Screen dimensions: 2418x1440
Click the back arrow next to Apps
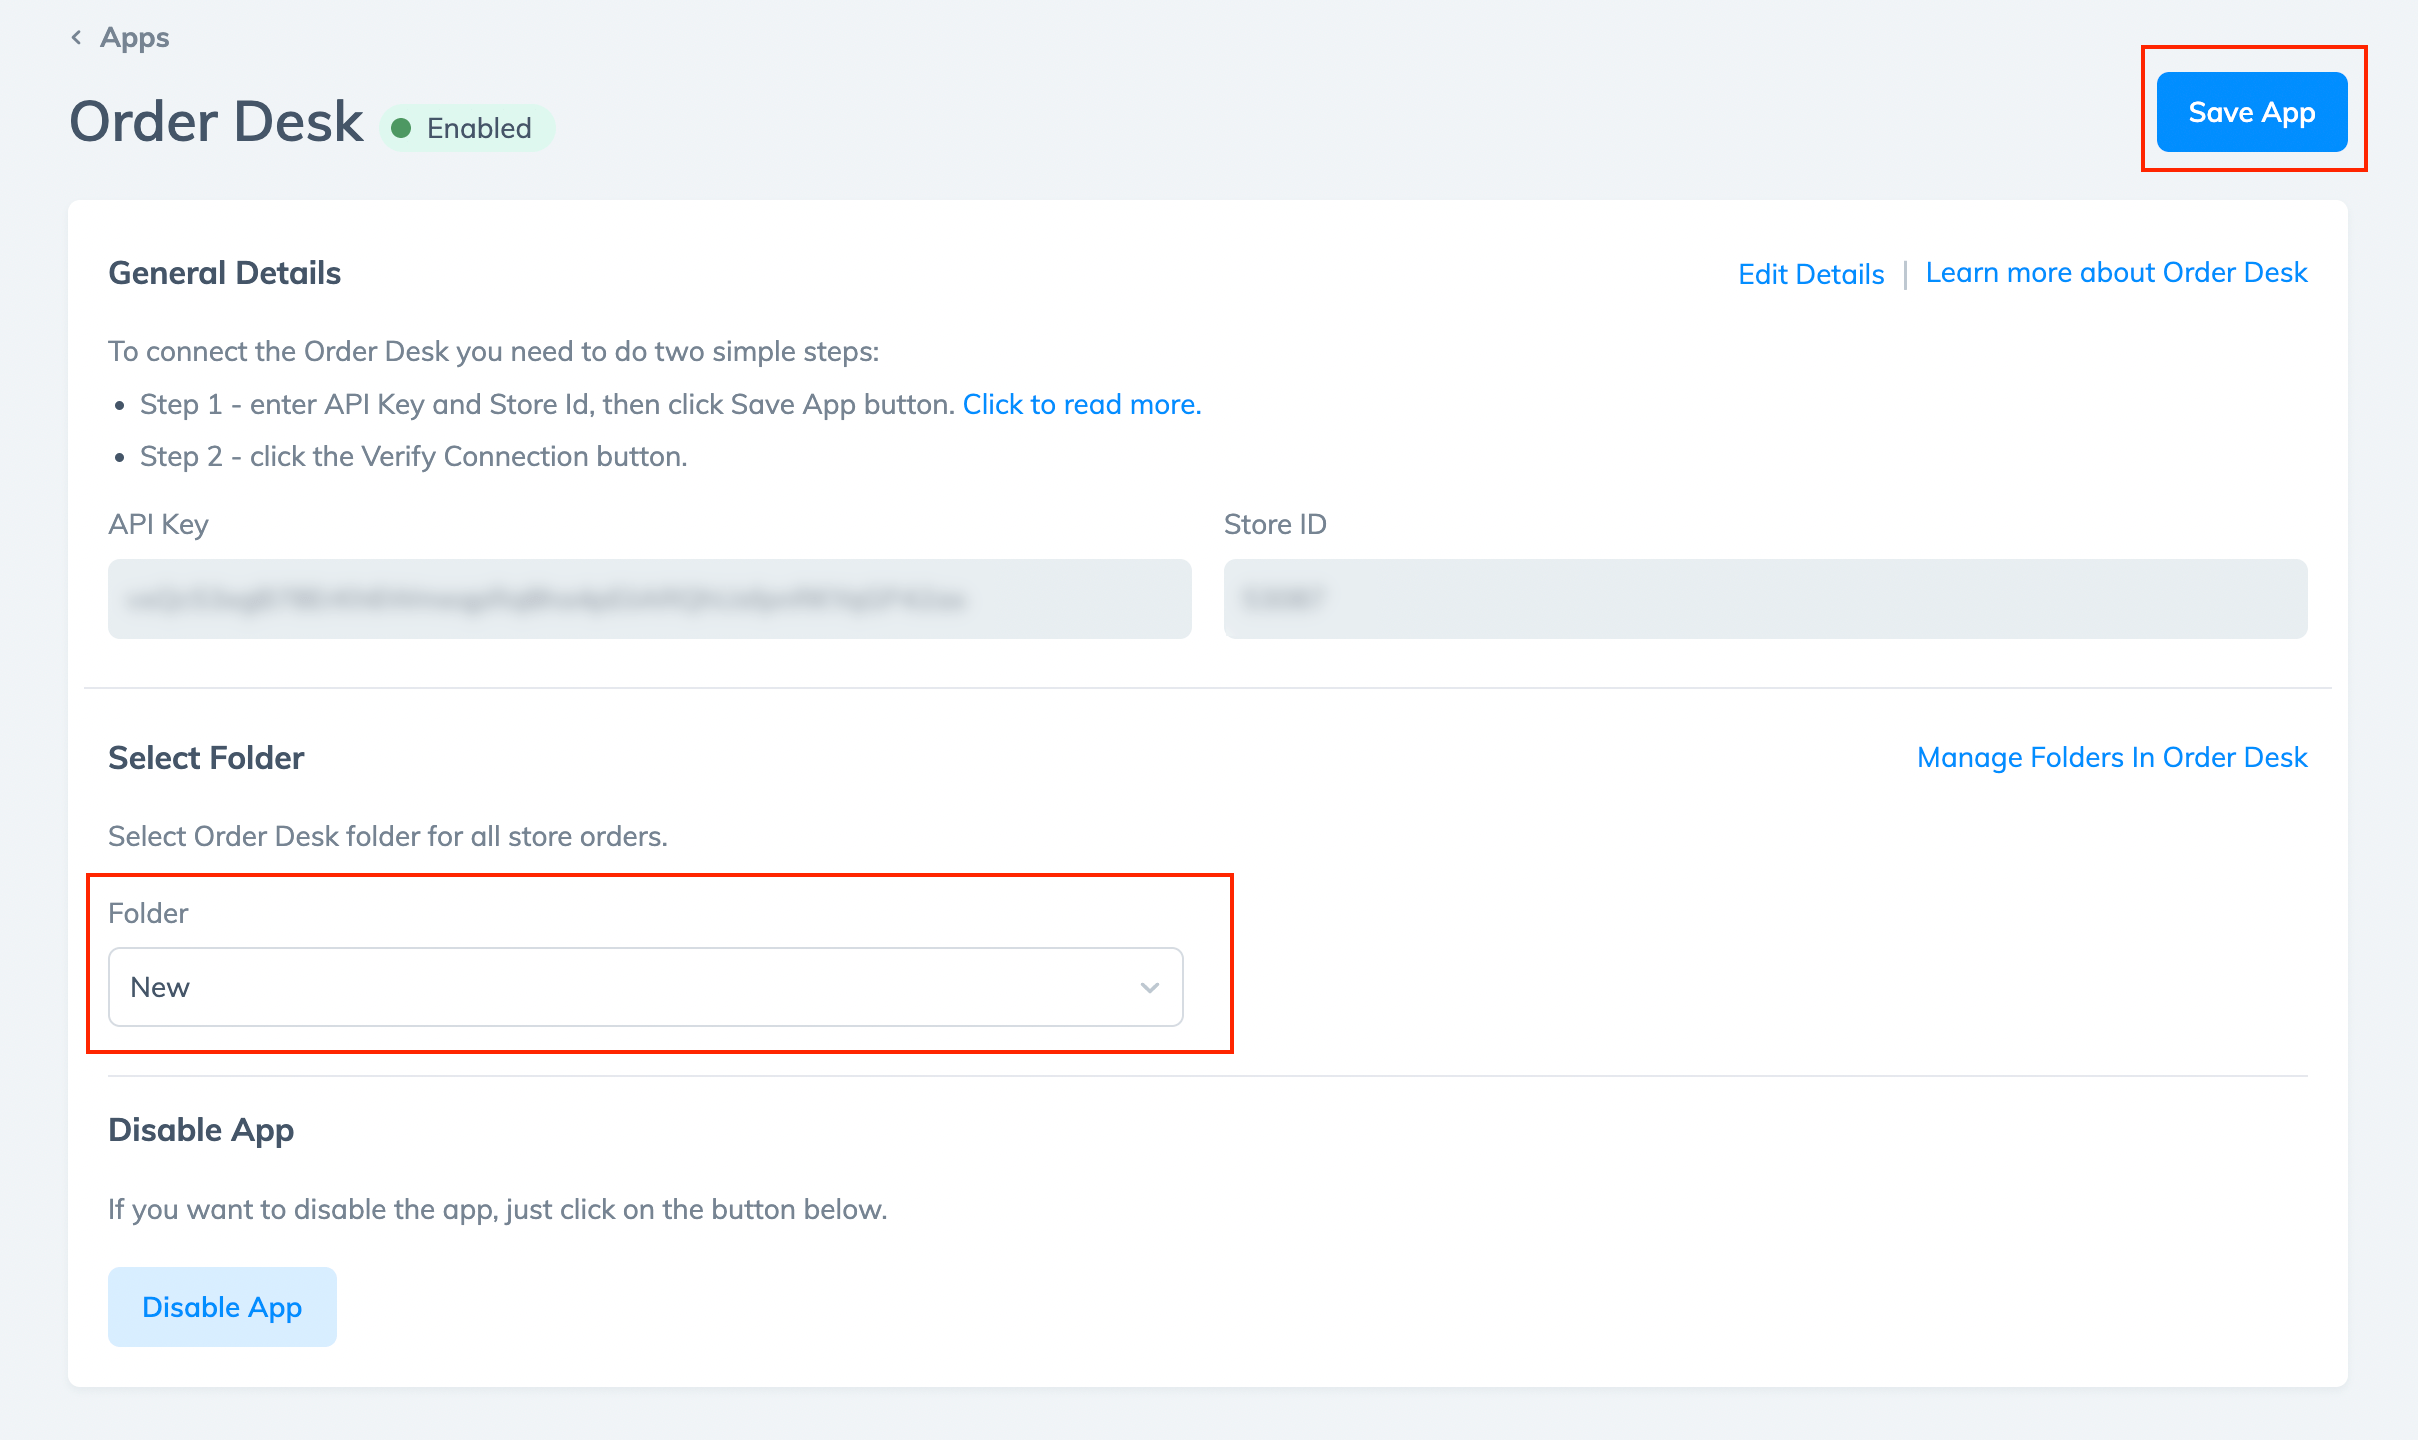(76, 37)
